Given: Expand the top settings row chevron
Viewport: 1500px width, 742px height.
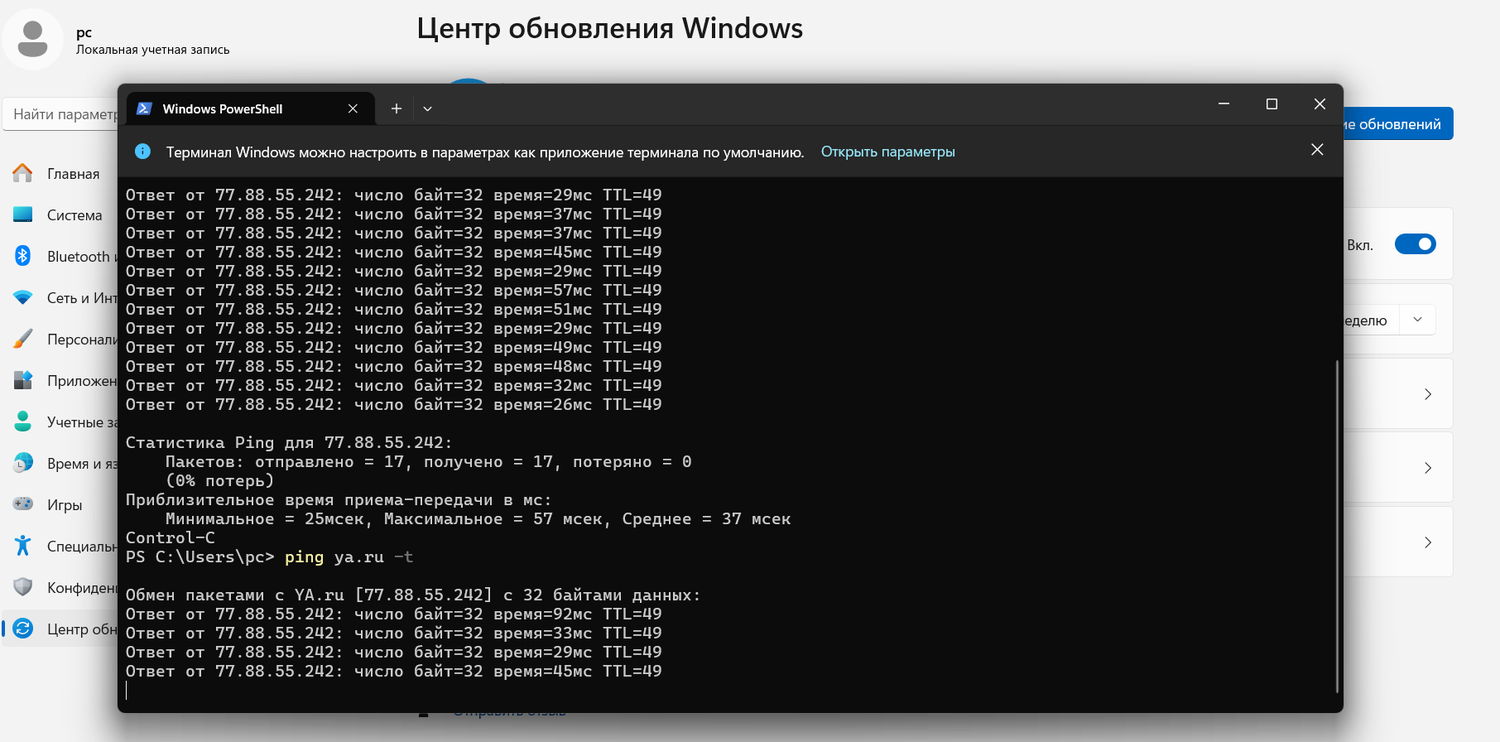Looking at the screenshot, I should pyautogui.click(x=1427, y=394).
